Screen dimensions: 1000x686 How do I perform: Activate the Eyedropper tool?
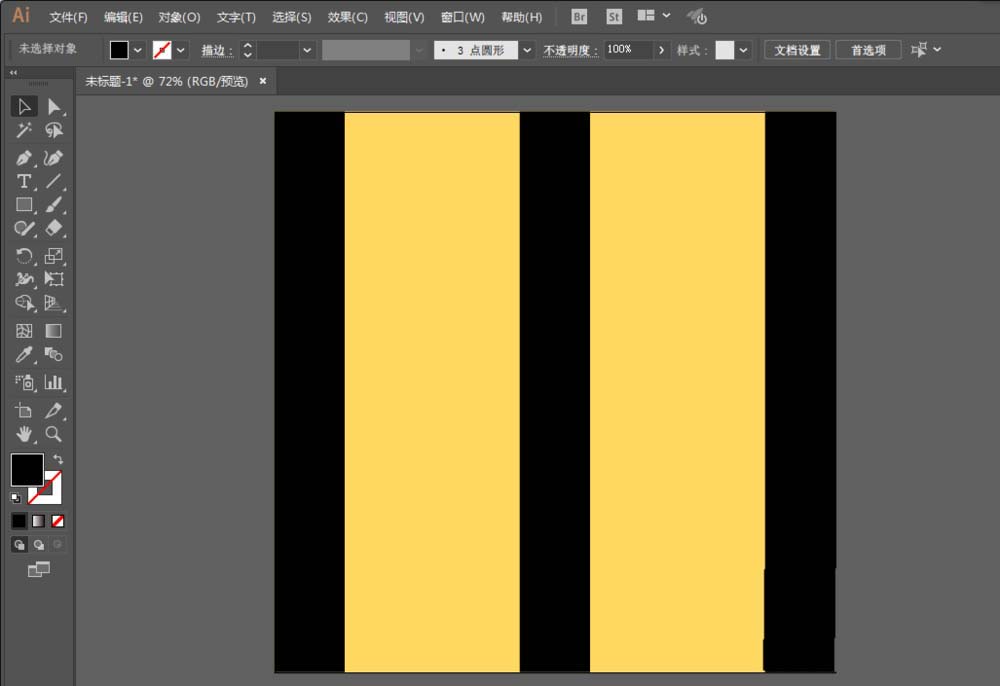[24, 355]
